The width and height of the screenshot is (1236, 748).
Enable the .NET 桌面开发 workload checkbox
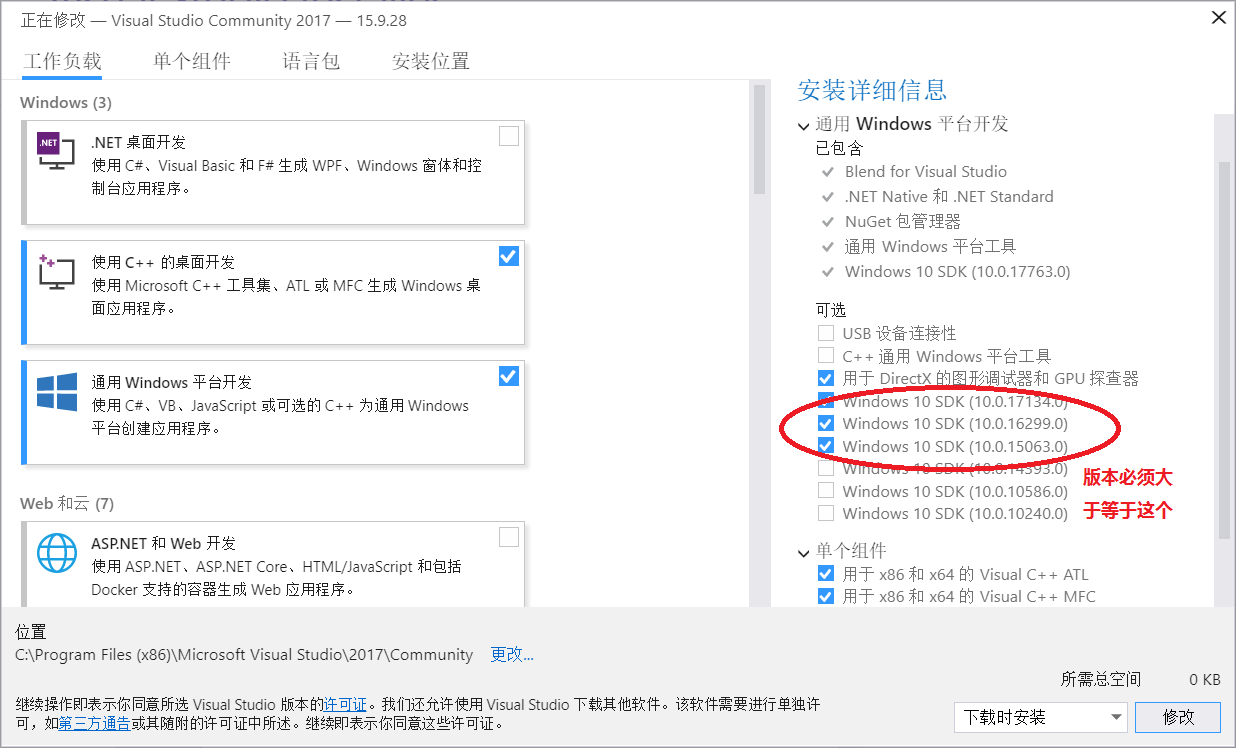point(509,136)
